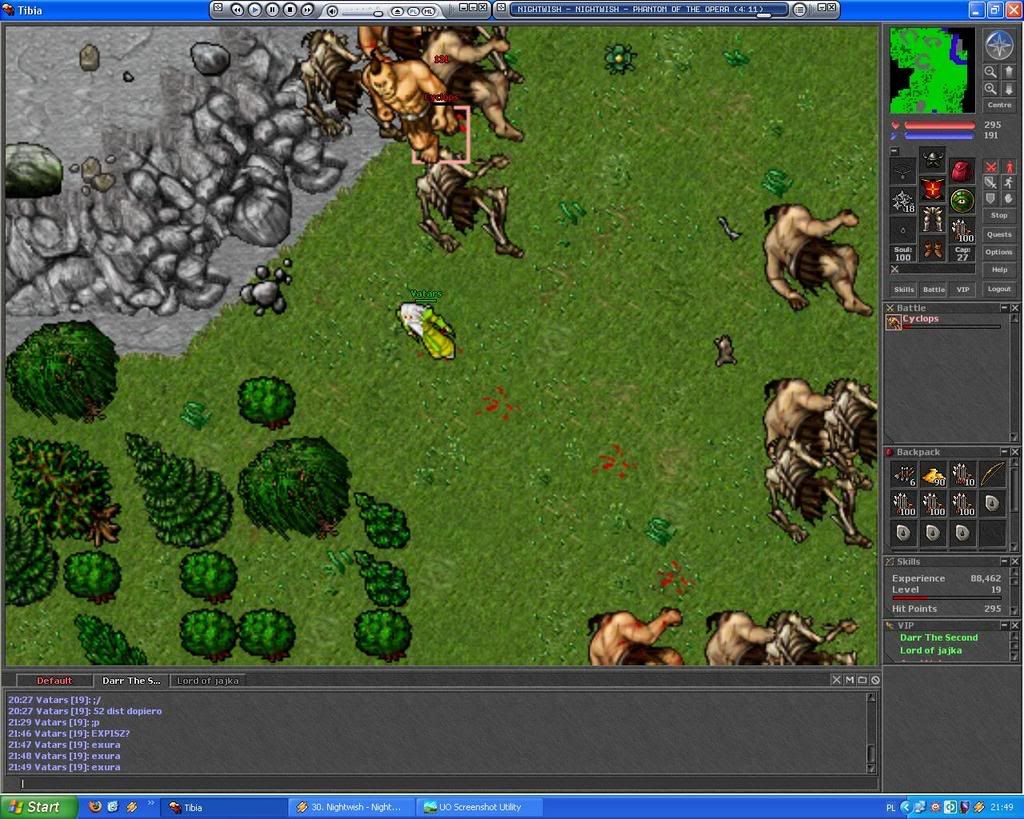This screenshot has width=1024, height=819.
Task: Switch to the Darr The S... chat tab
Action: [131, 681]
